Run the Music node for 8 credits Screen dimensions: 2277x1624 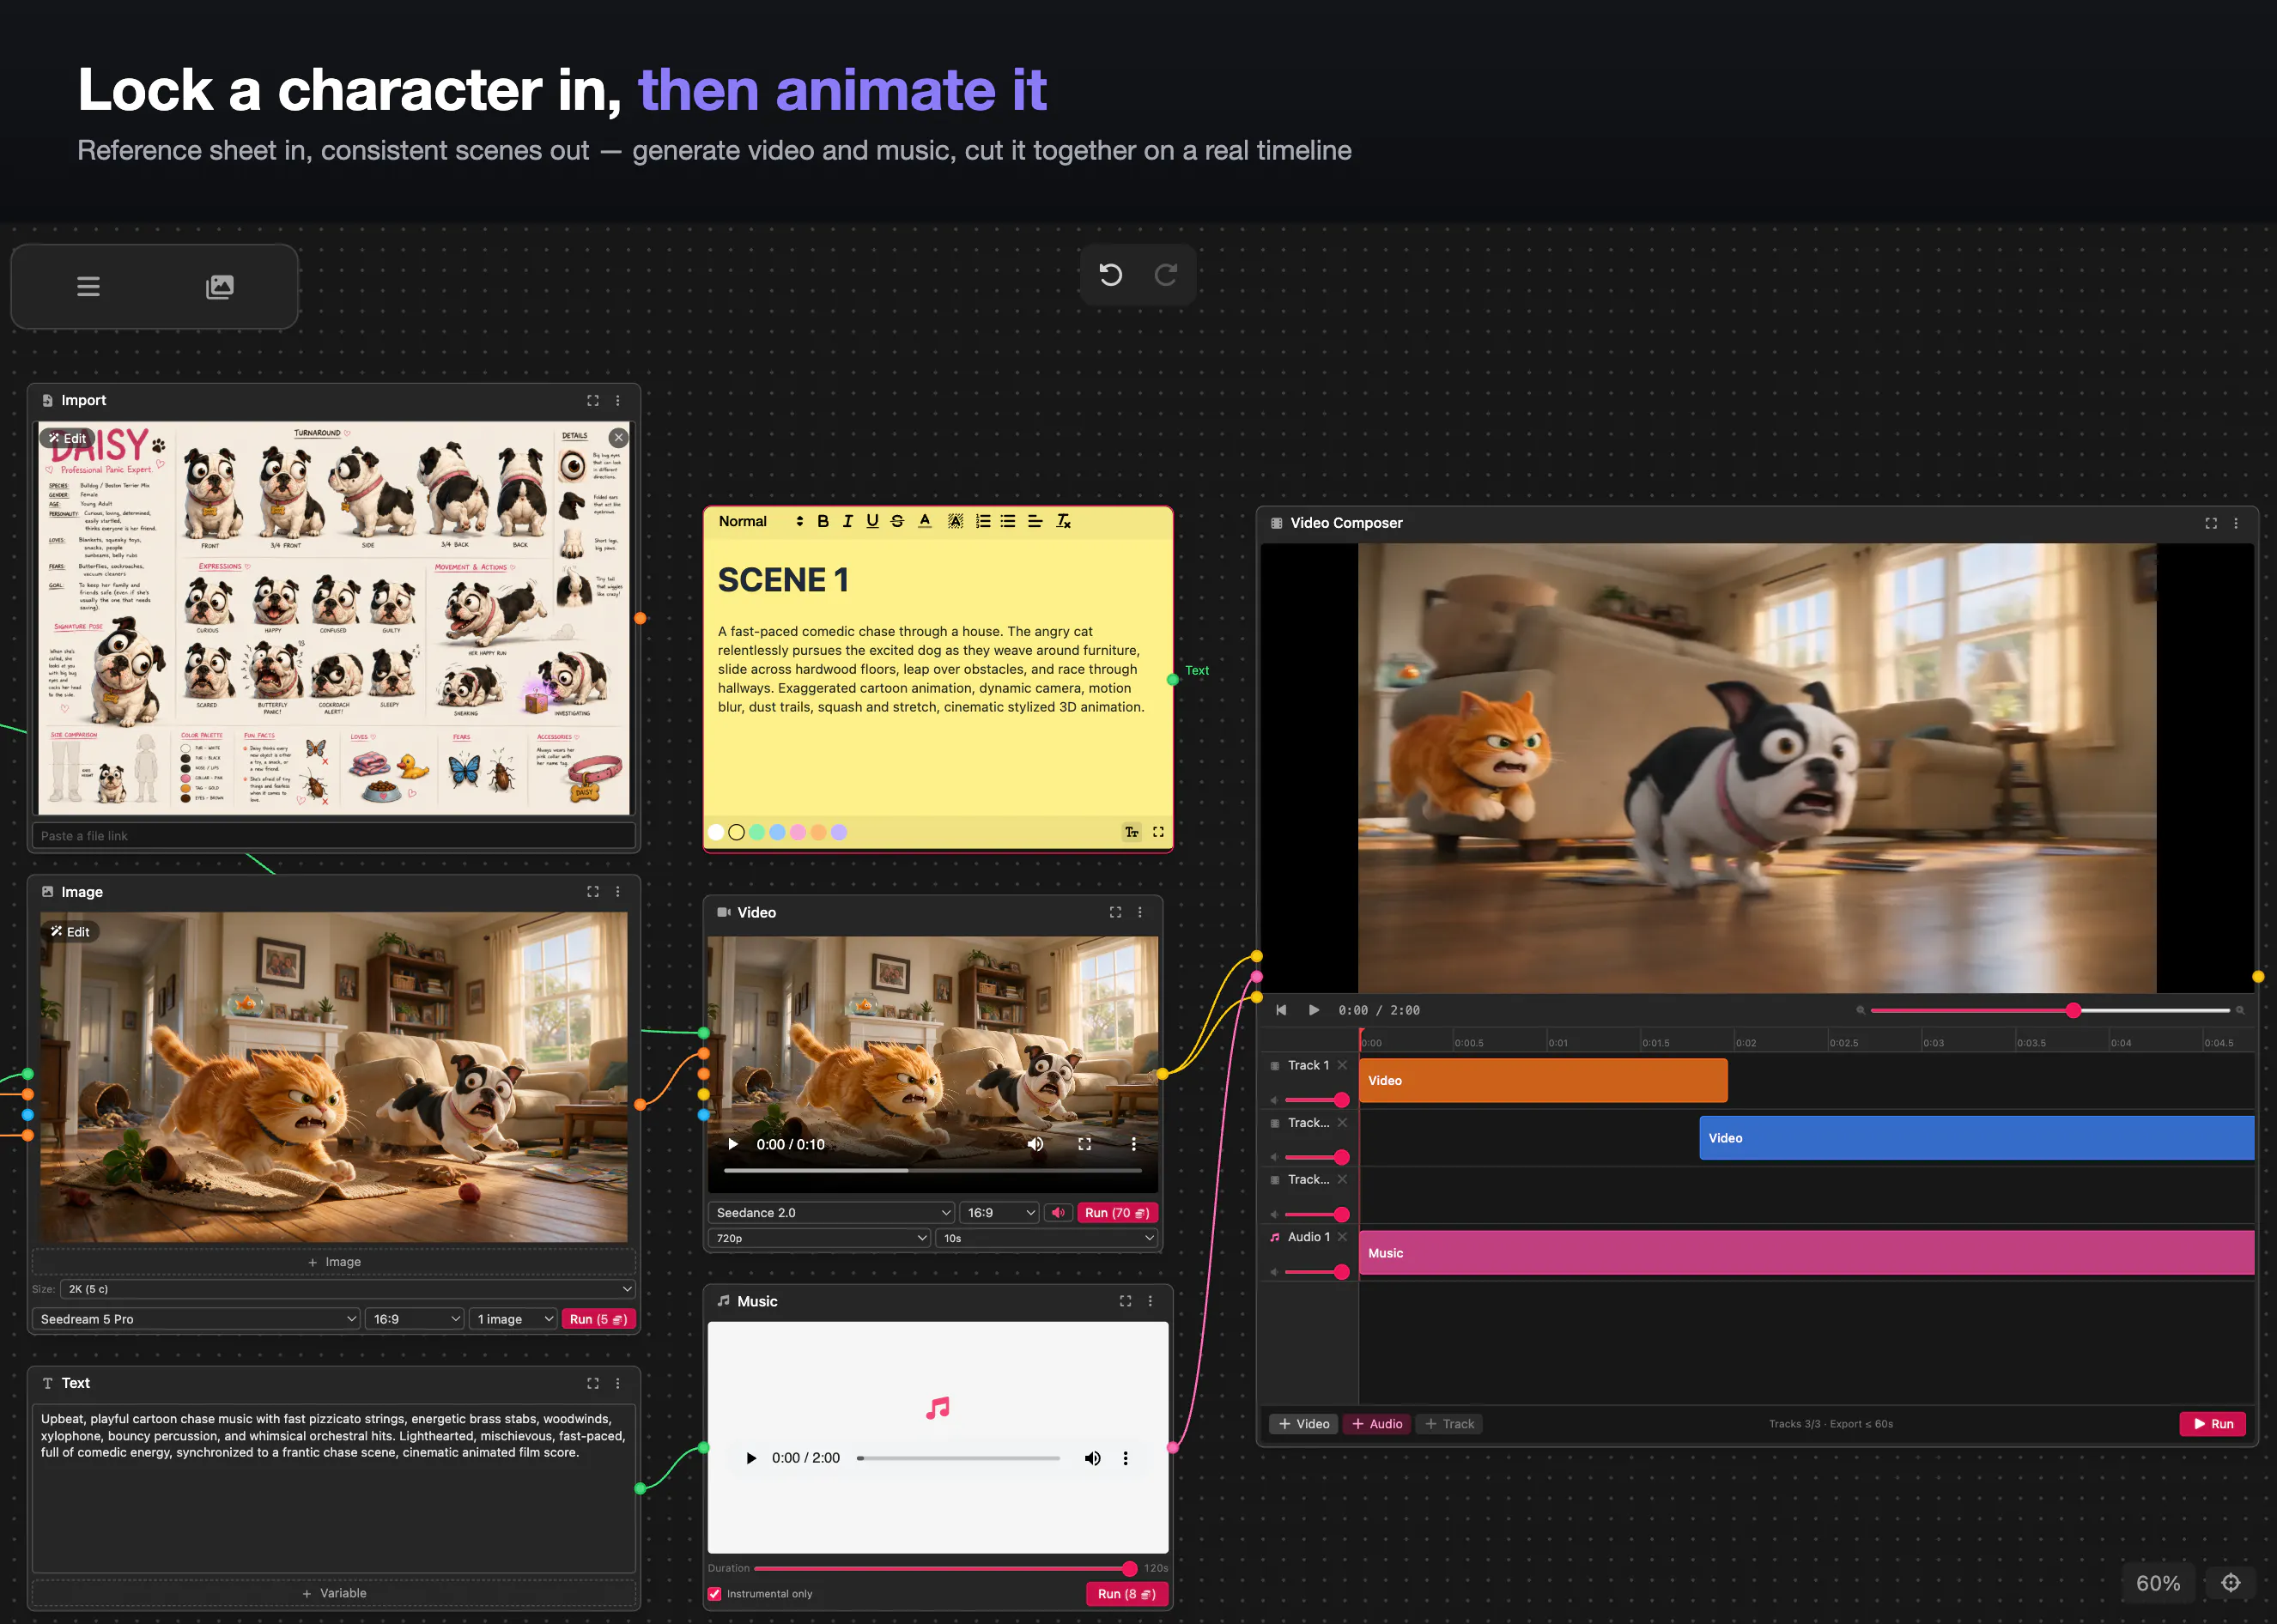[1127, 1594]
